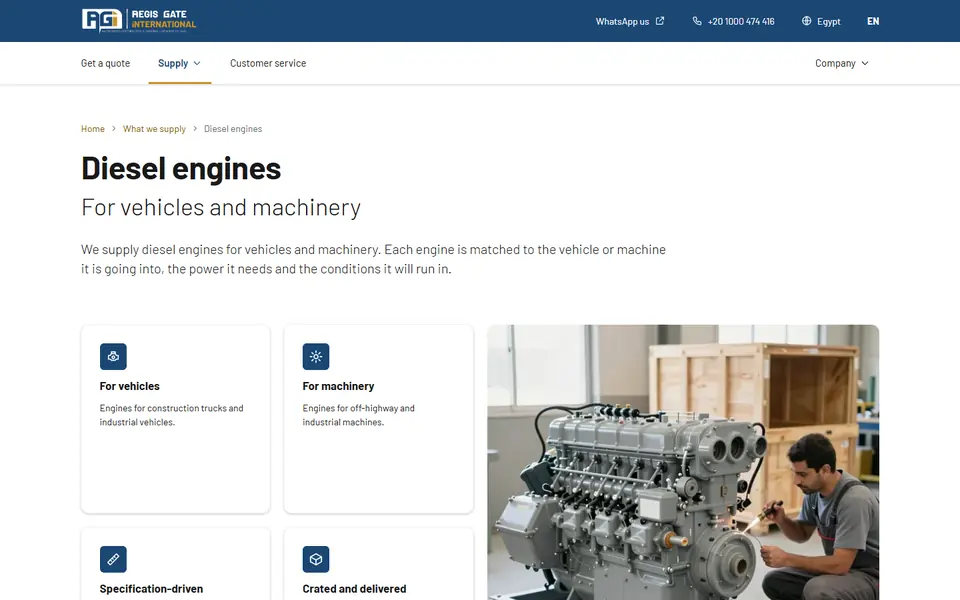
Task: Click the gear icon on For machinery card
Action: tap(316, 356)
